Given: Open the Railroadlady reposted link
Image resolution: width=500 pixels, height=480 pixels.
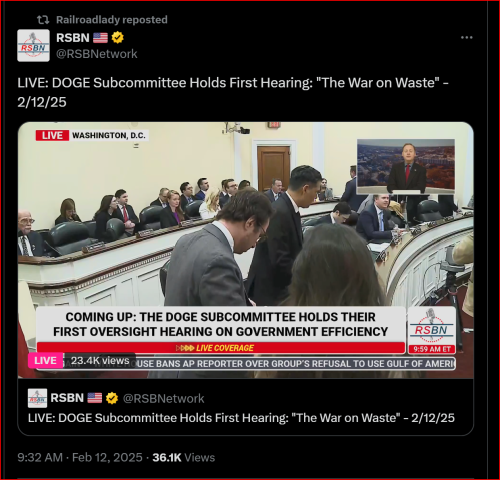Looking at the screenshot, I should [x=112, y=20].
